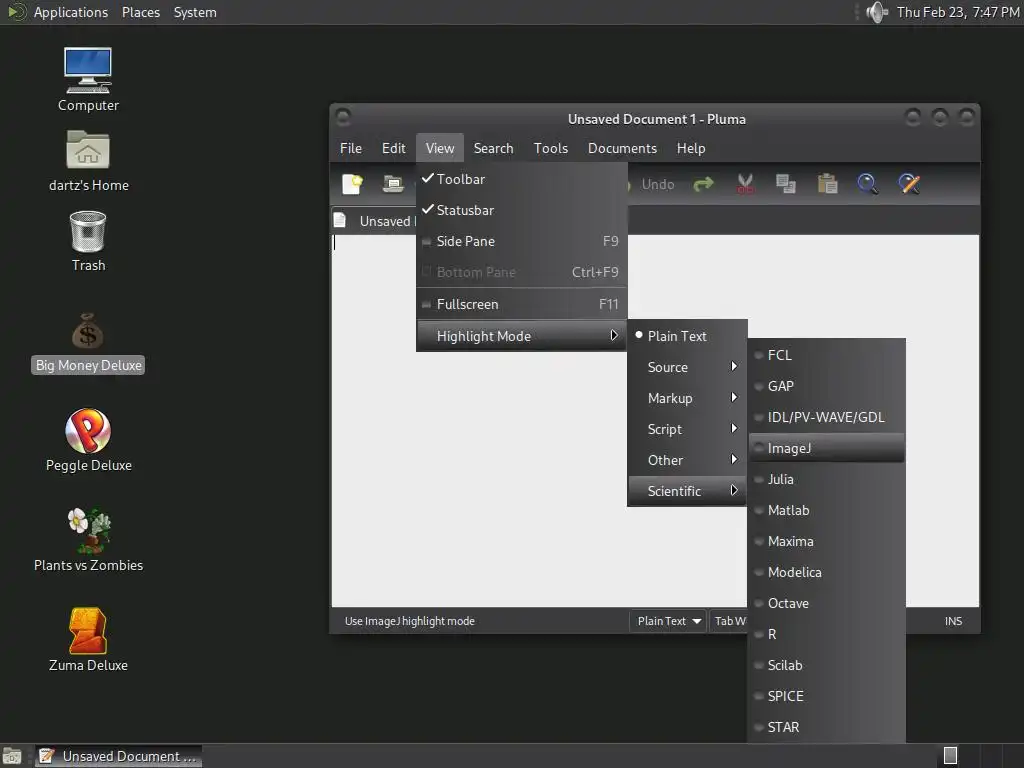Image resolution: width=1024 pixels, height=768 pixels.
Task: Click the Find and Replace icon
Action: (x=909, y=184)
